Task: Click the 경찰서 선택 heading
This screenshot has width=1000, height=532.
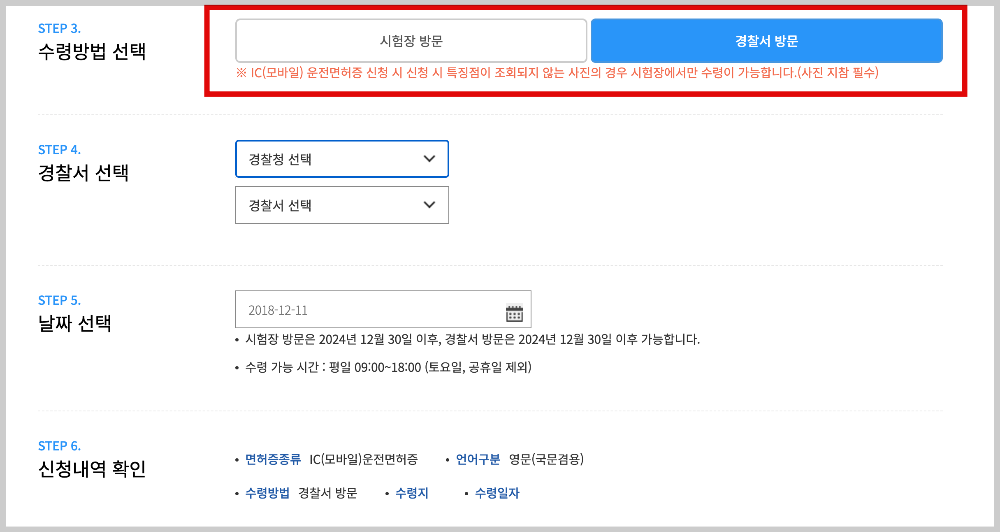Action: click(84, 173)
